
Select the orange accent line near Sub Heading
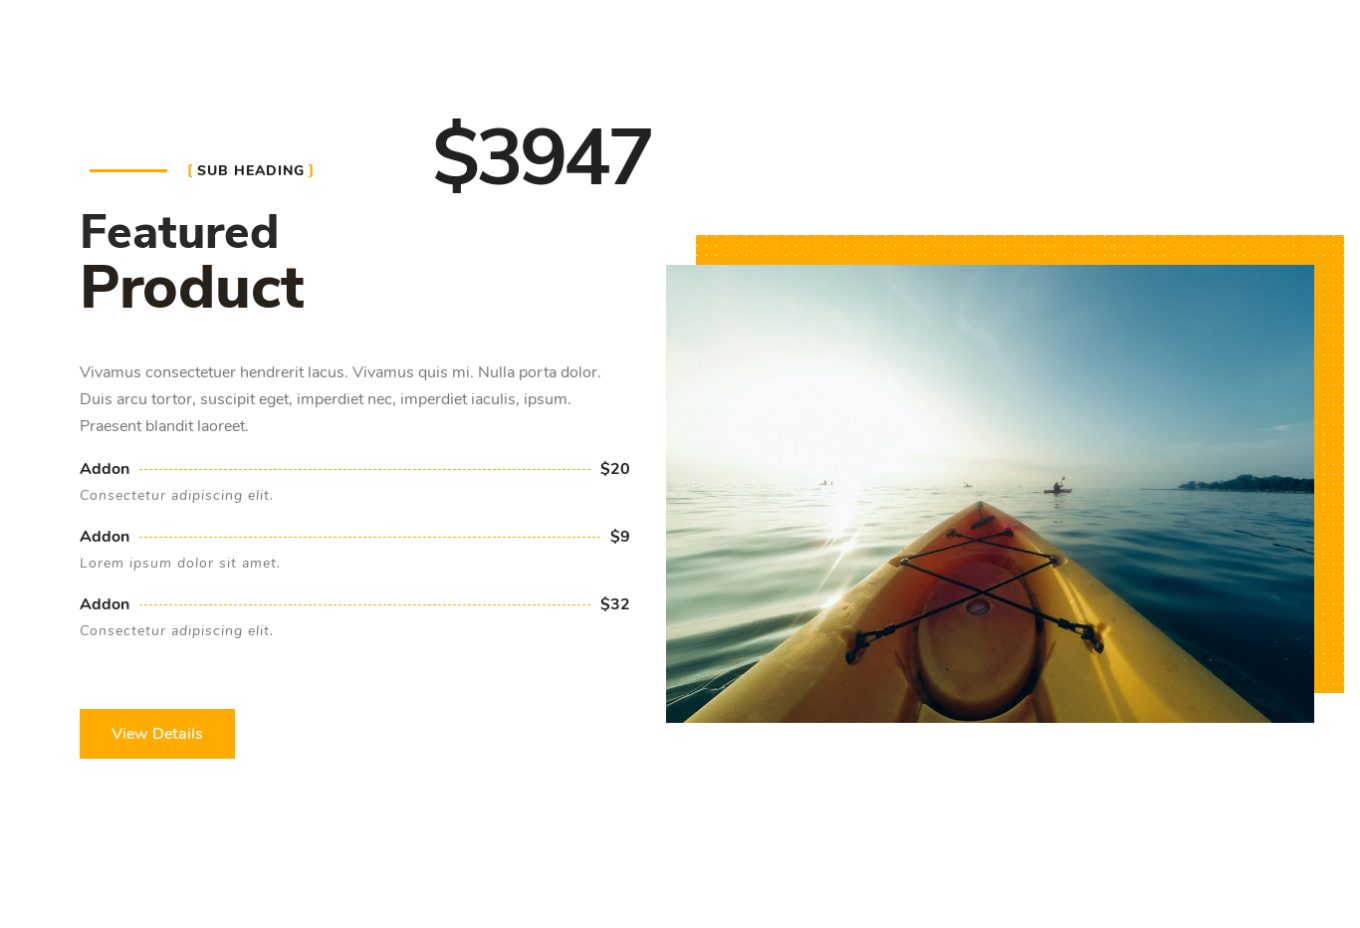coord(128,170)
